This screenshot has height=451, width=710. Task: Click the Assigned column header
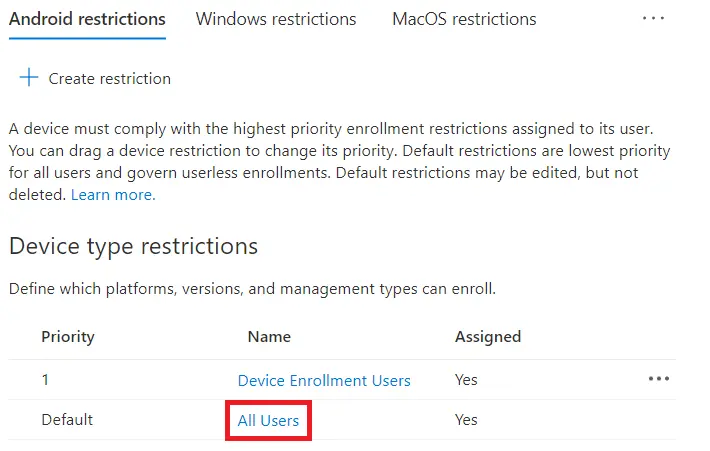488,337
